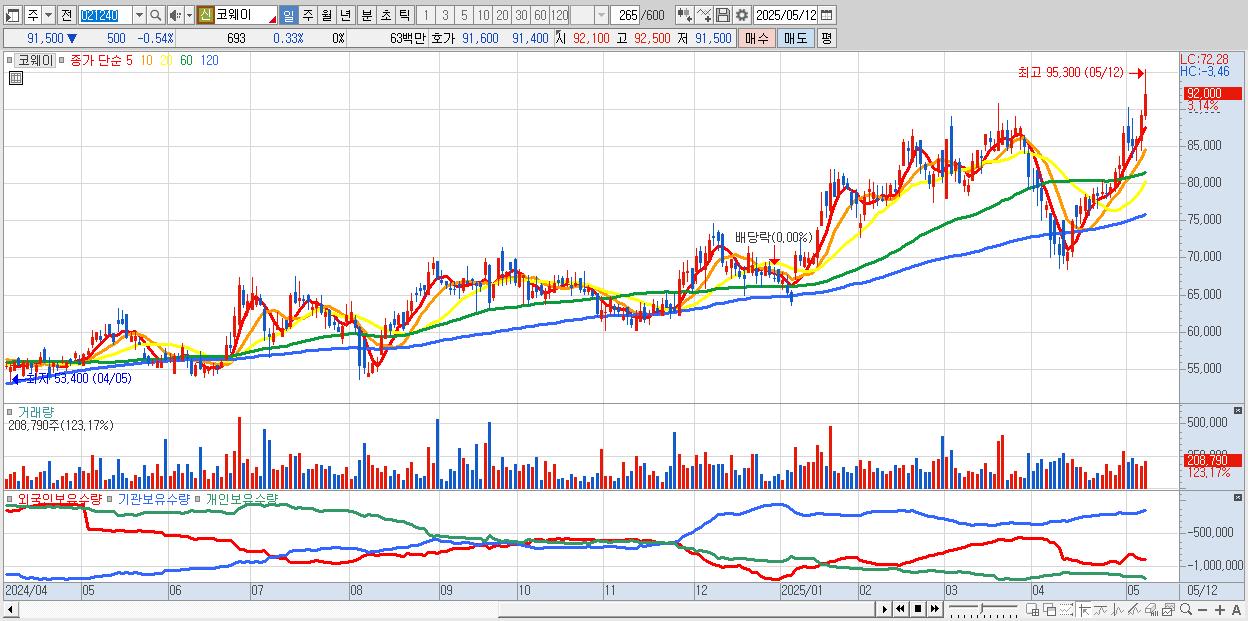The height and width of the screenshot is (621, 1248).
Task: Click the 배당락(0.00%) marker label
Action: [774, 238]
